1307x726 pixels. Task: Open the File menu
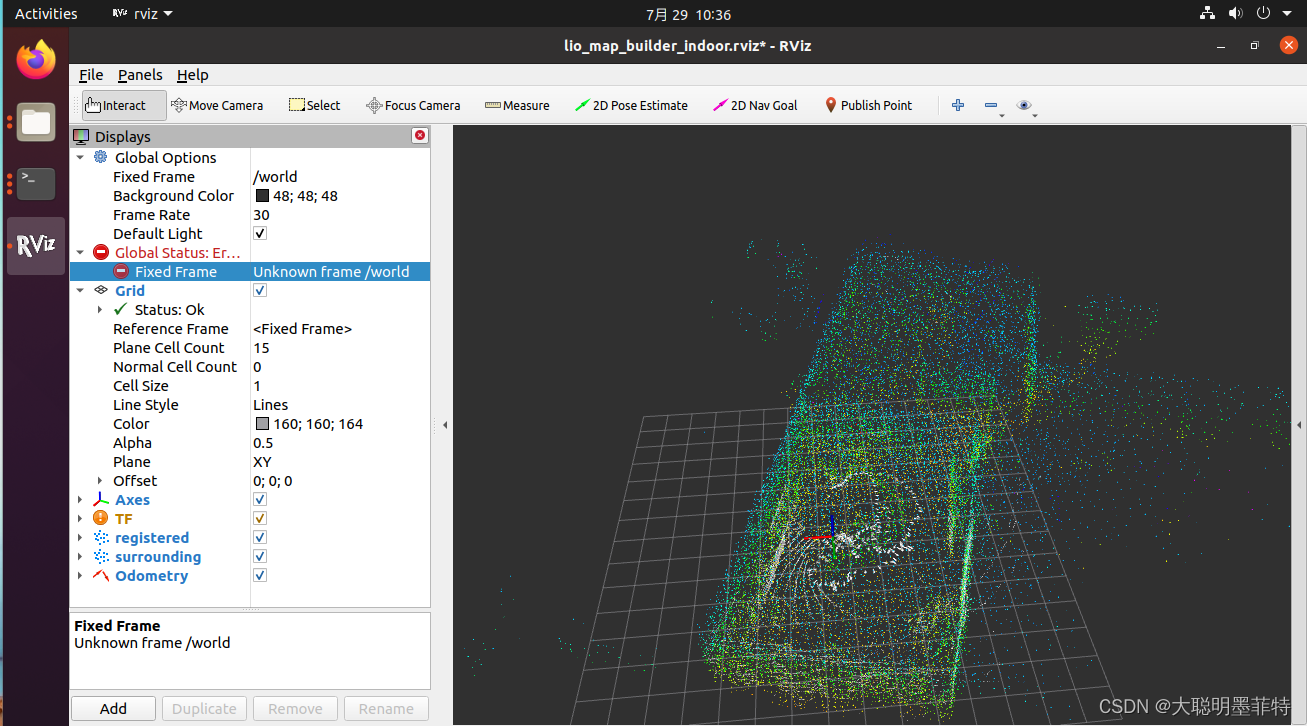(90, 74)
